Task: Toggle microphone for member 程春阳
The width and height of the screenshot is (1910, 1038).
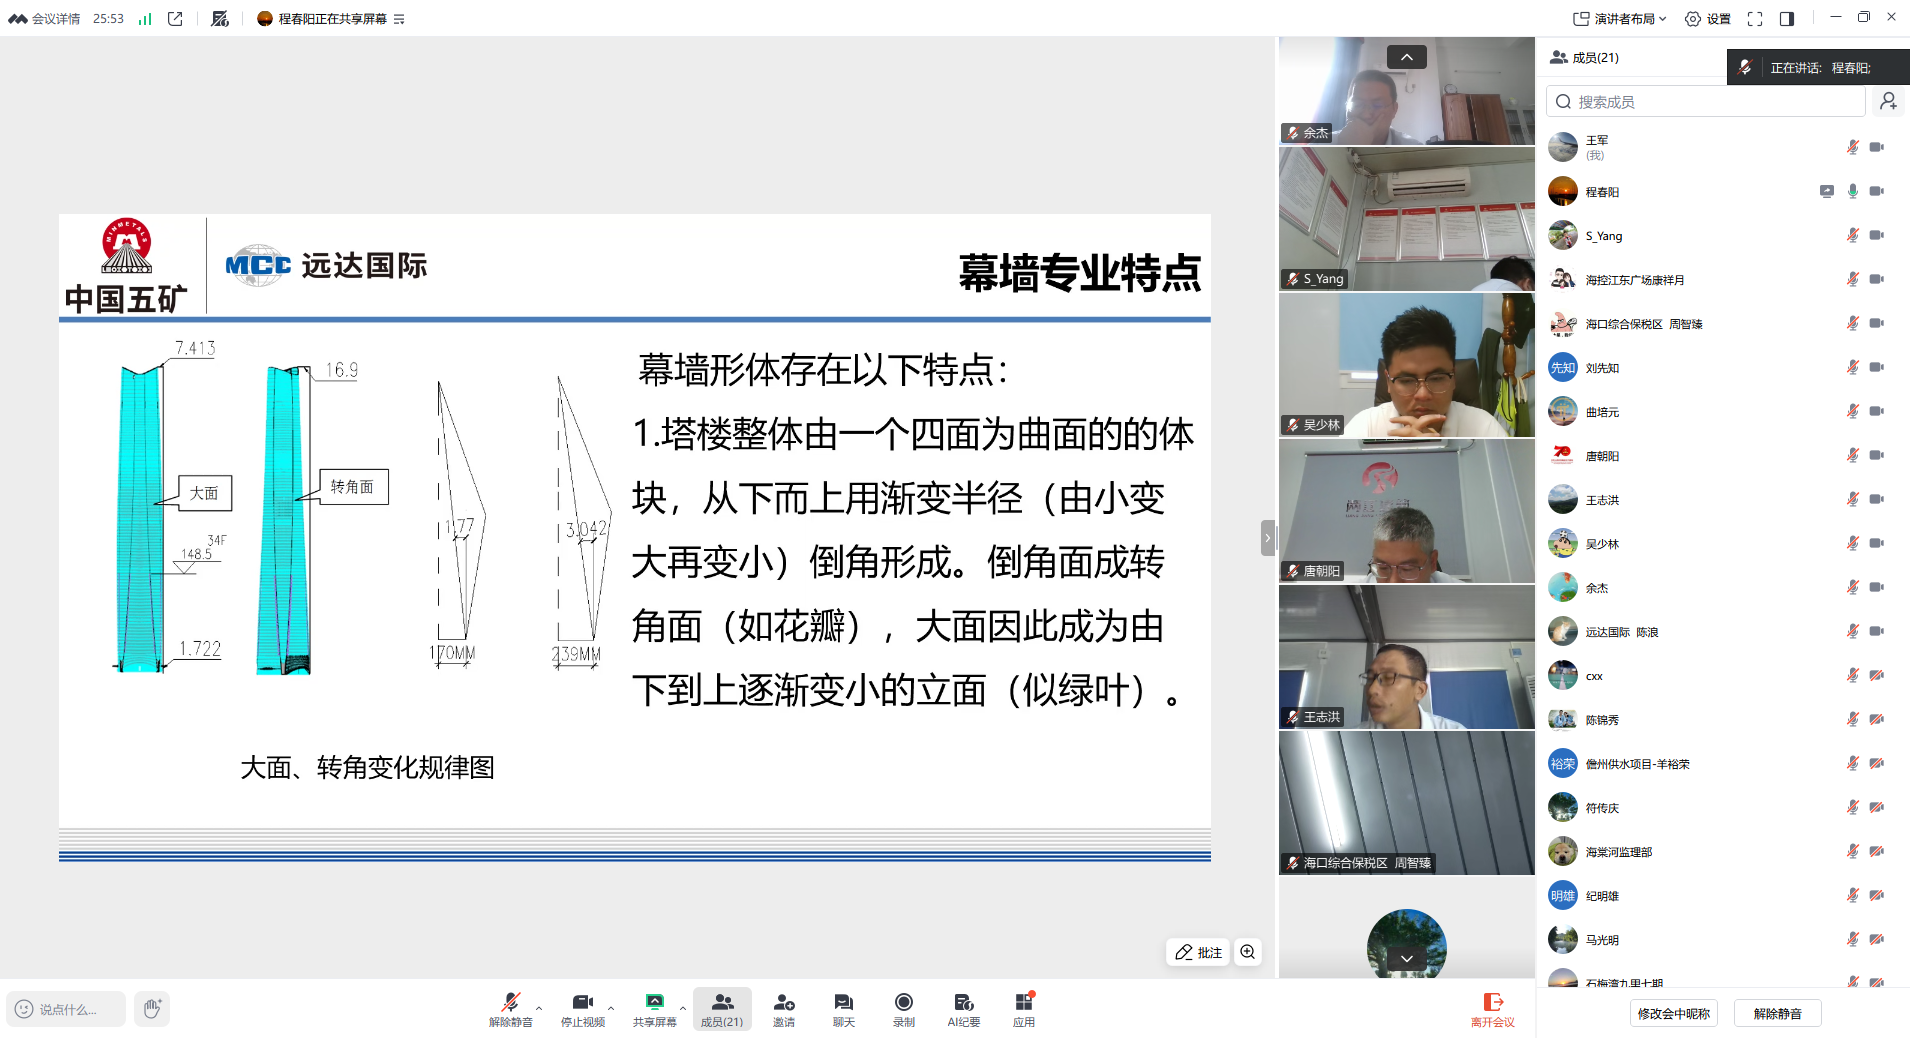Action: pos(1852,192)
